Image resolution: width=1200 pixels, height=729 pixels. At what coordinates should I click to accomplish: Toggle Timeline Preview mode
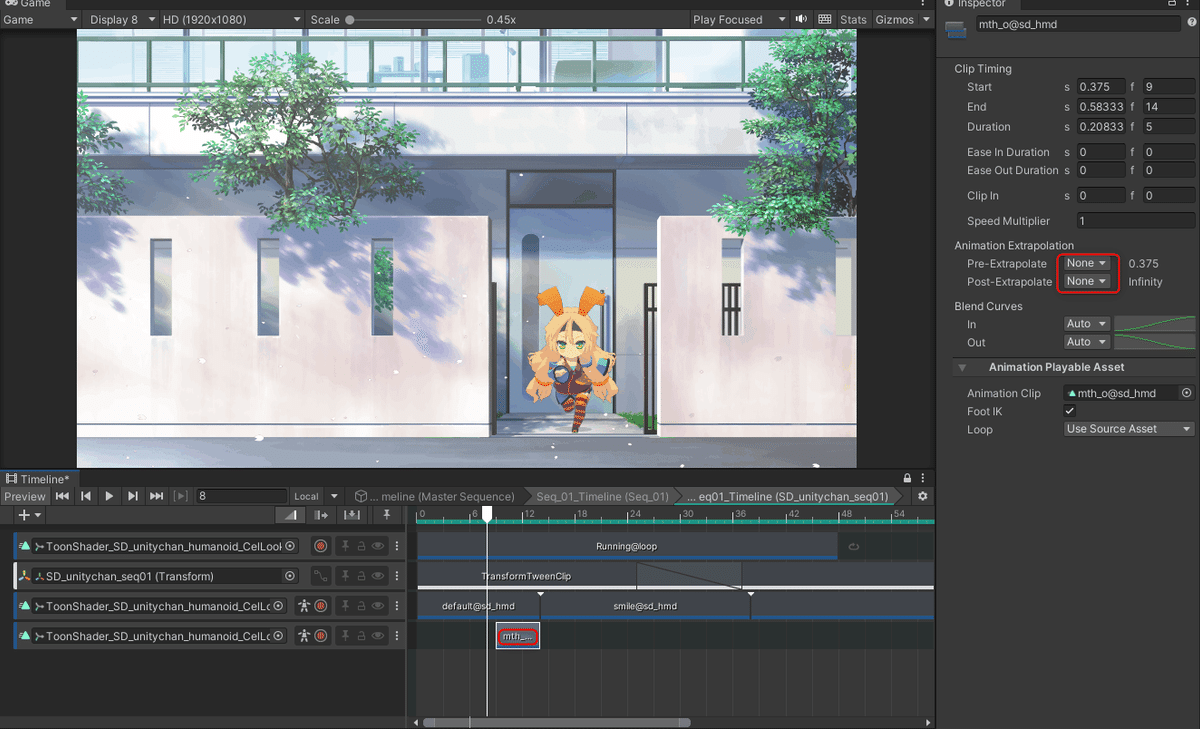(25, 496)
